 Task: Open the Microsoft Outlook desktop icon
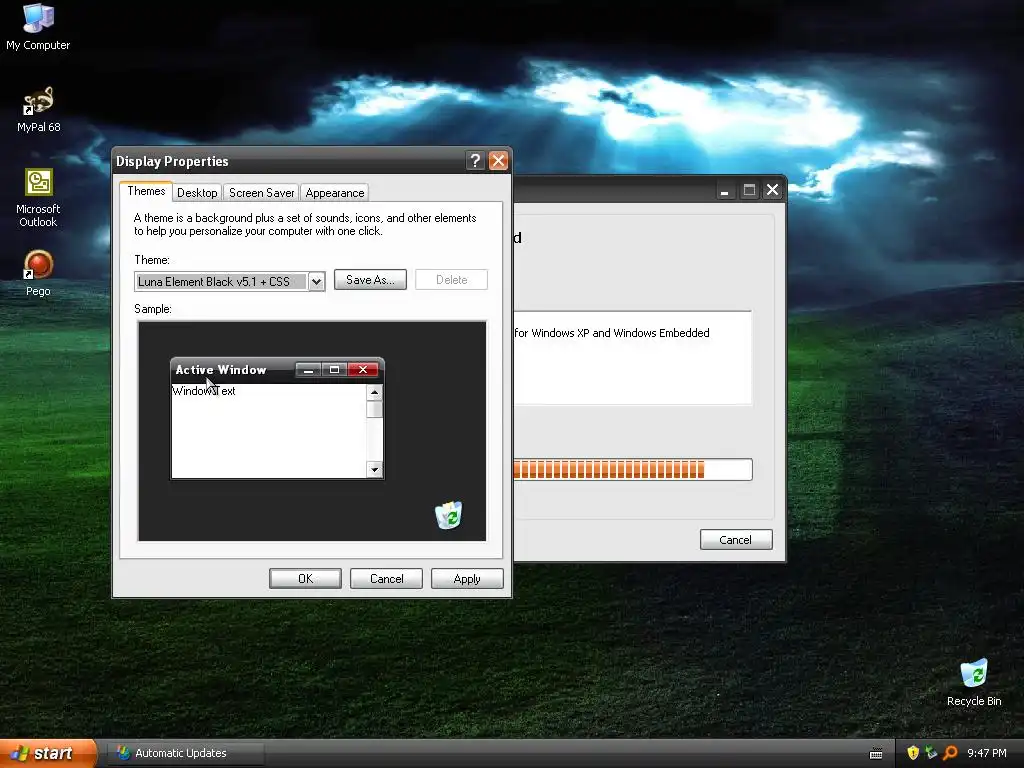pyautogui.click(x=38, y=197)
